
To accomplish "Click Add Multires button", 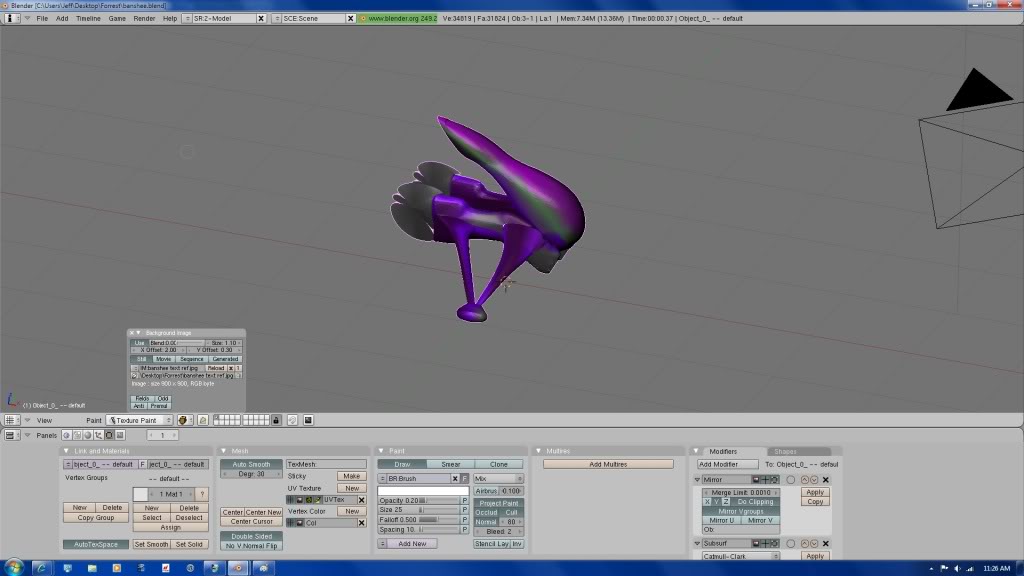I will point(608,464).
